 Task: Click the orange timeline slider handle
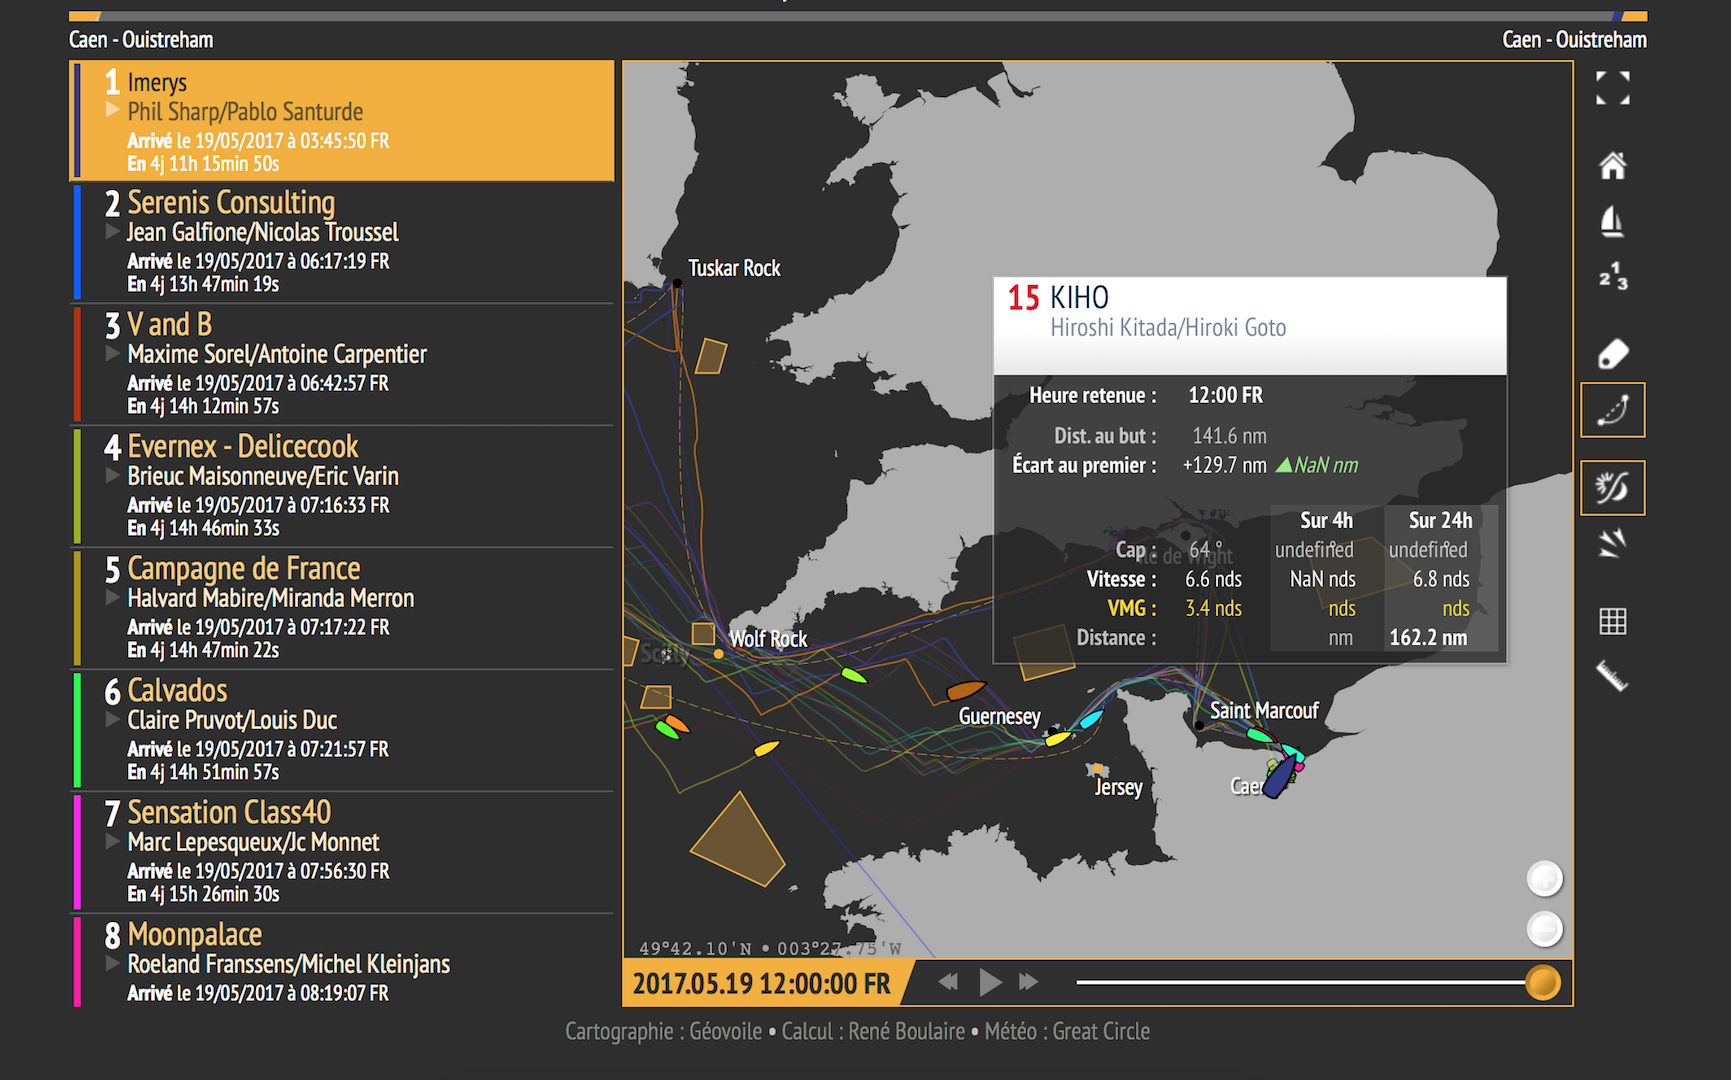[1543, 982]
